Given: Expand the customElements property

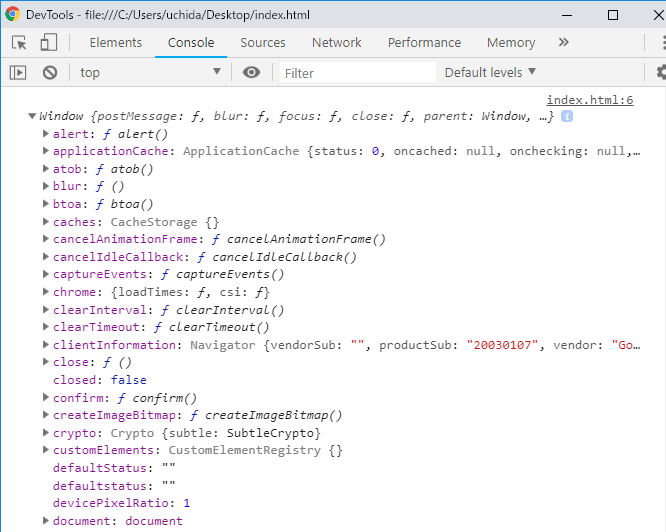Looking at the screenshot, I should [45, 450].
